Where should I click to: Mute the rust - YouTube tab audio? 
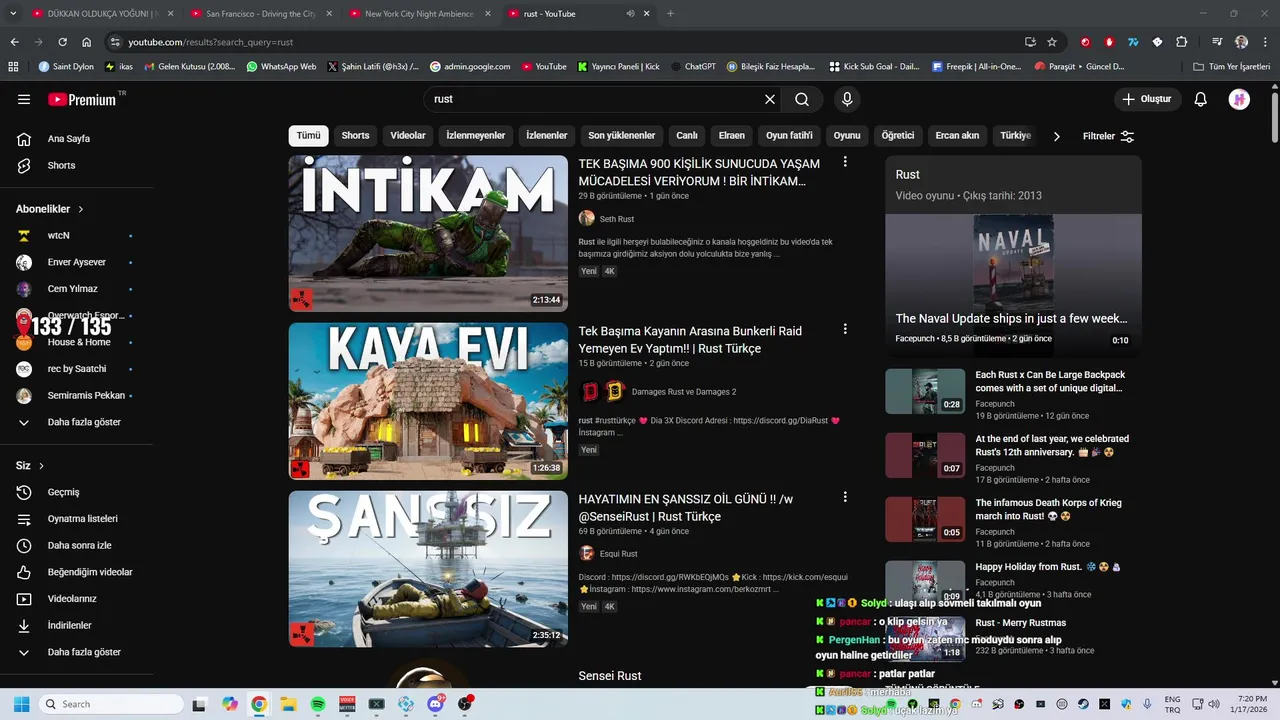(x=630, y=14)
